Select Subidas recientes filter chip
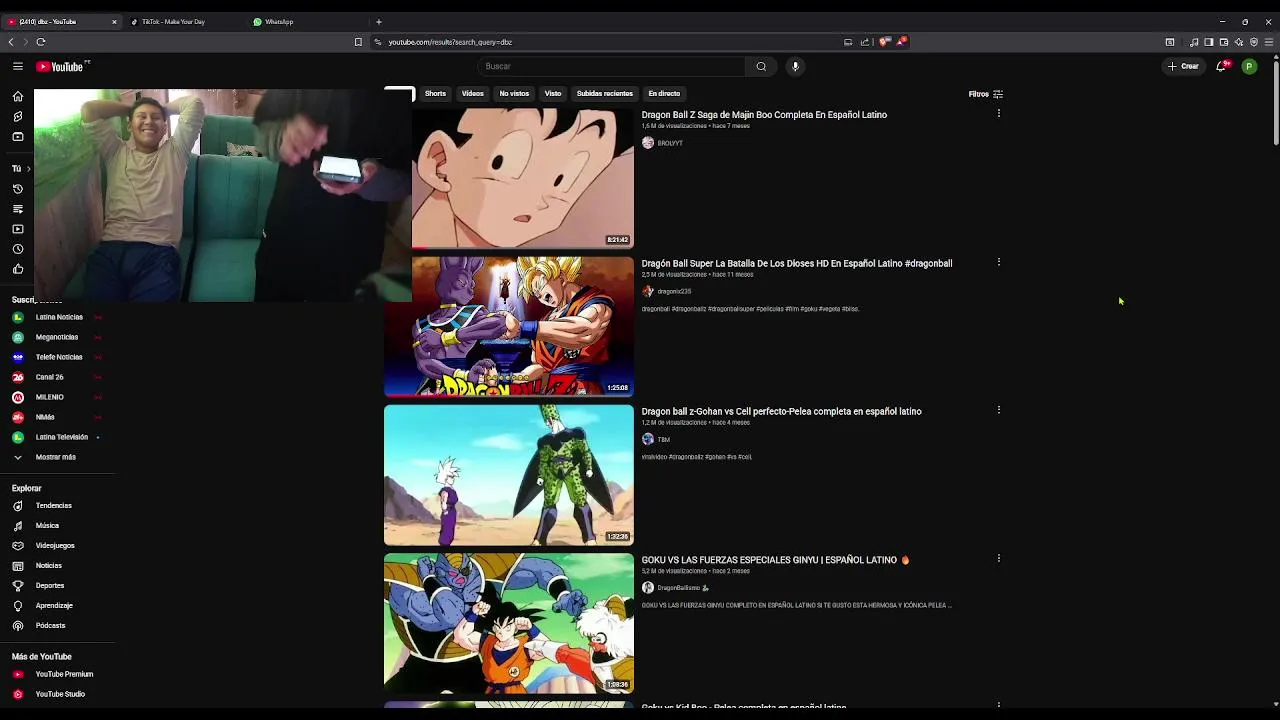 click(605, 93)
